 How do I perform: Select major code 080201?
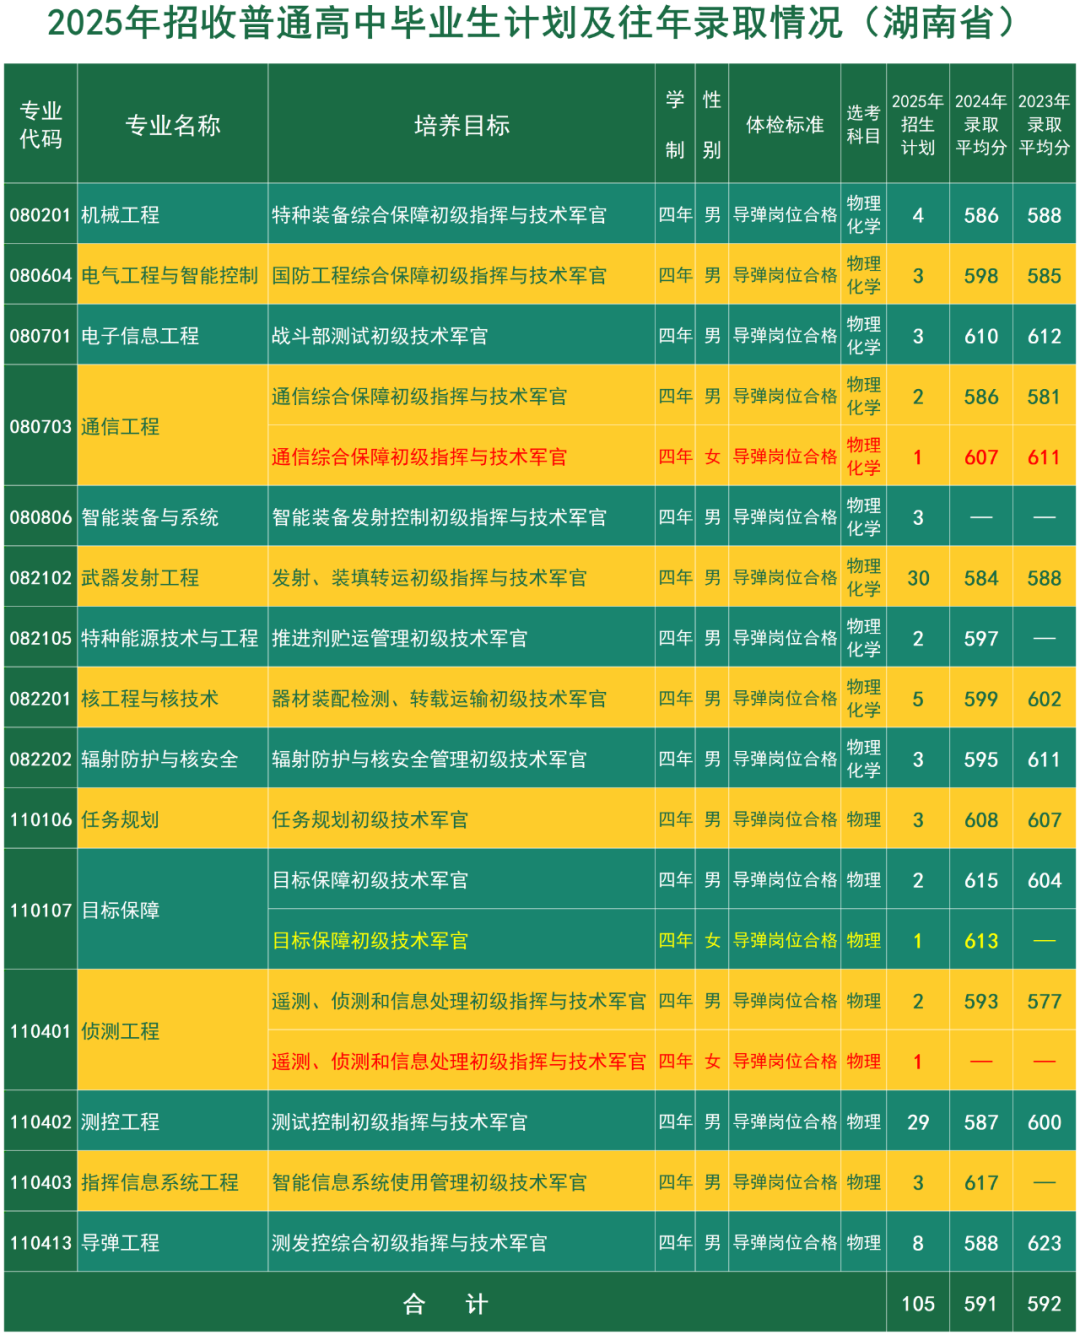41,215
